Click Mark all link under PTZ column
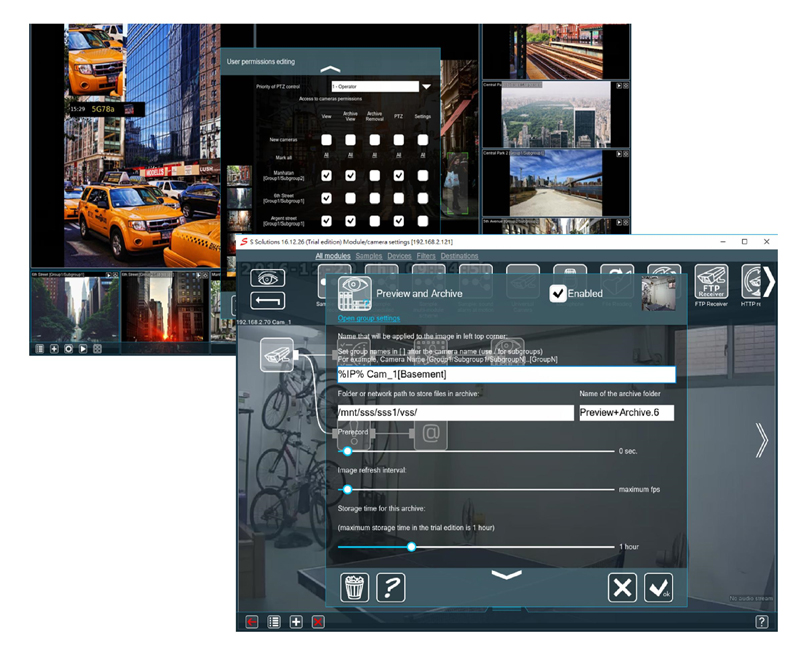 (399, 155)
